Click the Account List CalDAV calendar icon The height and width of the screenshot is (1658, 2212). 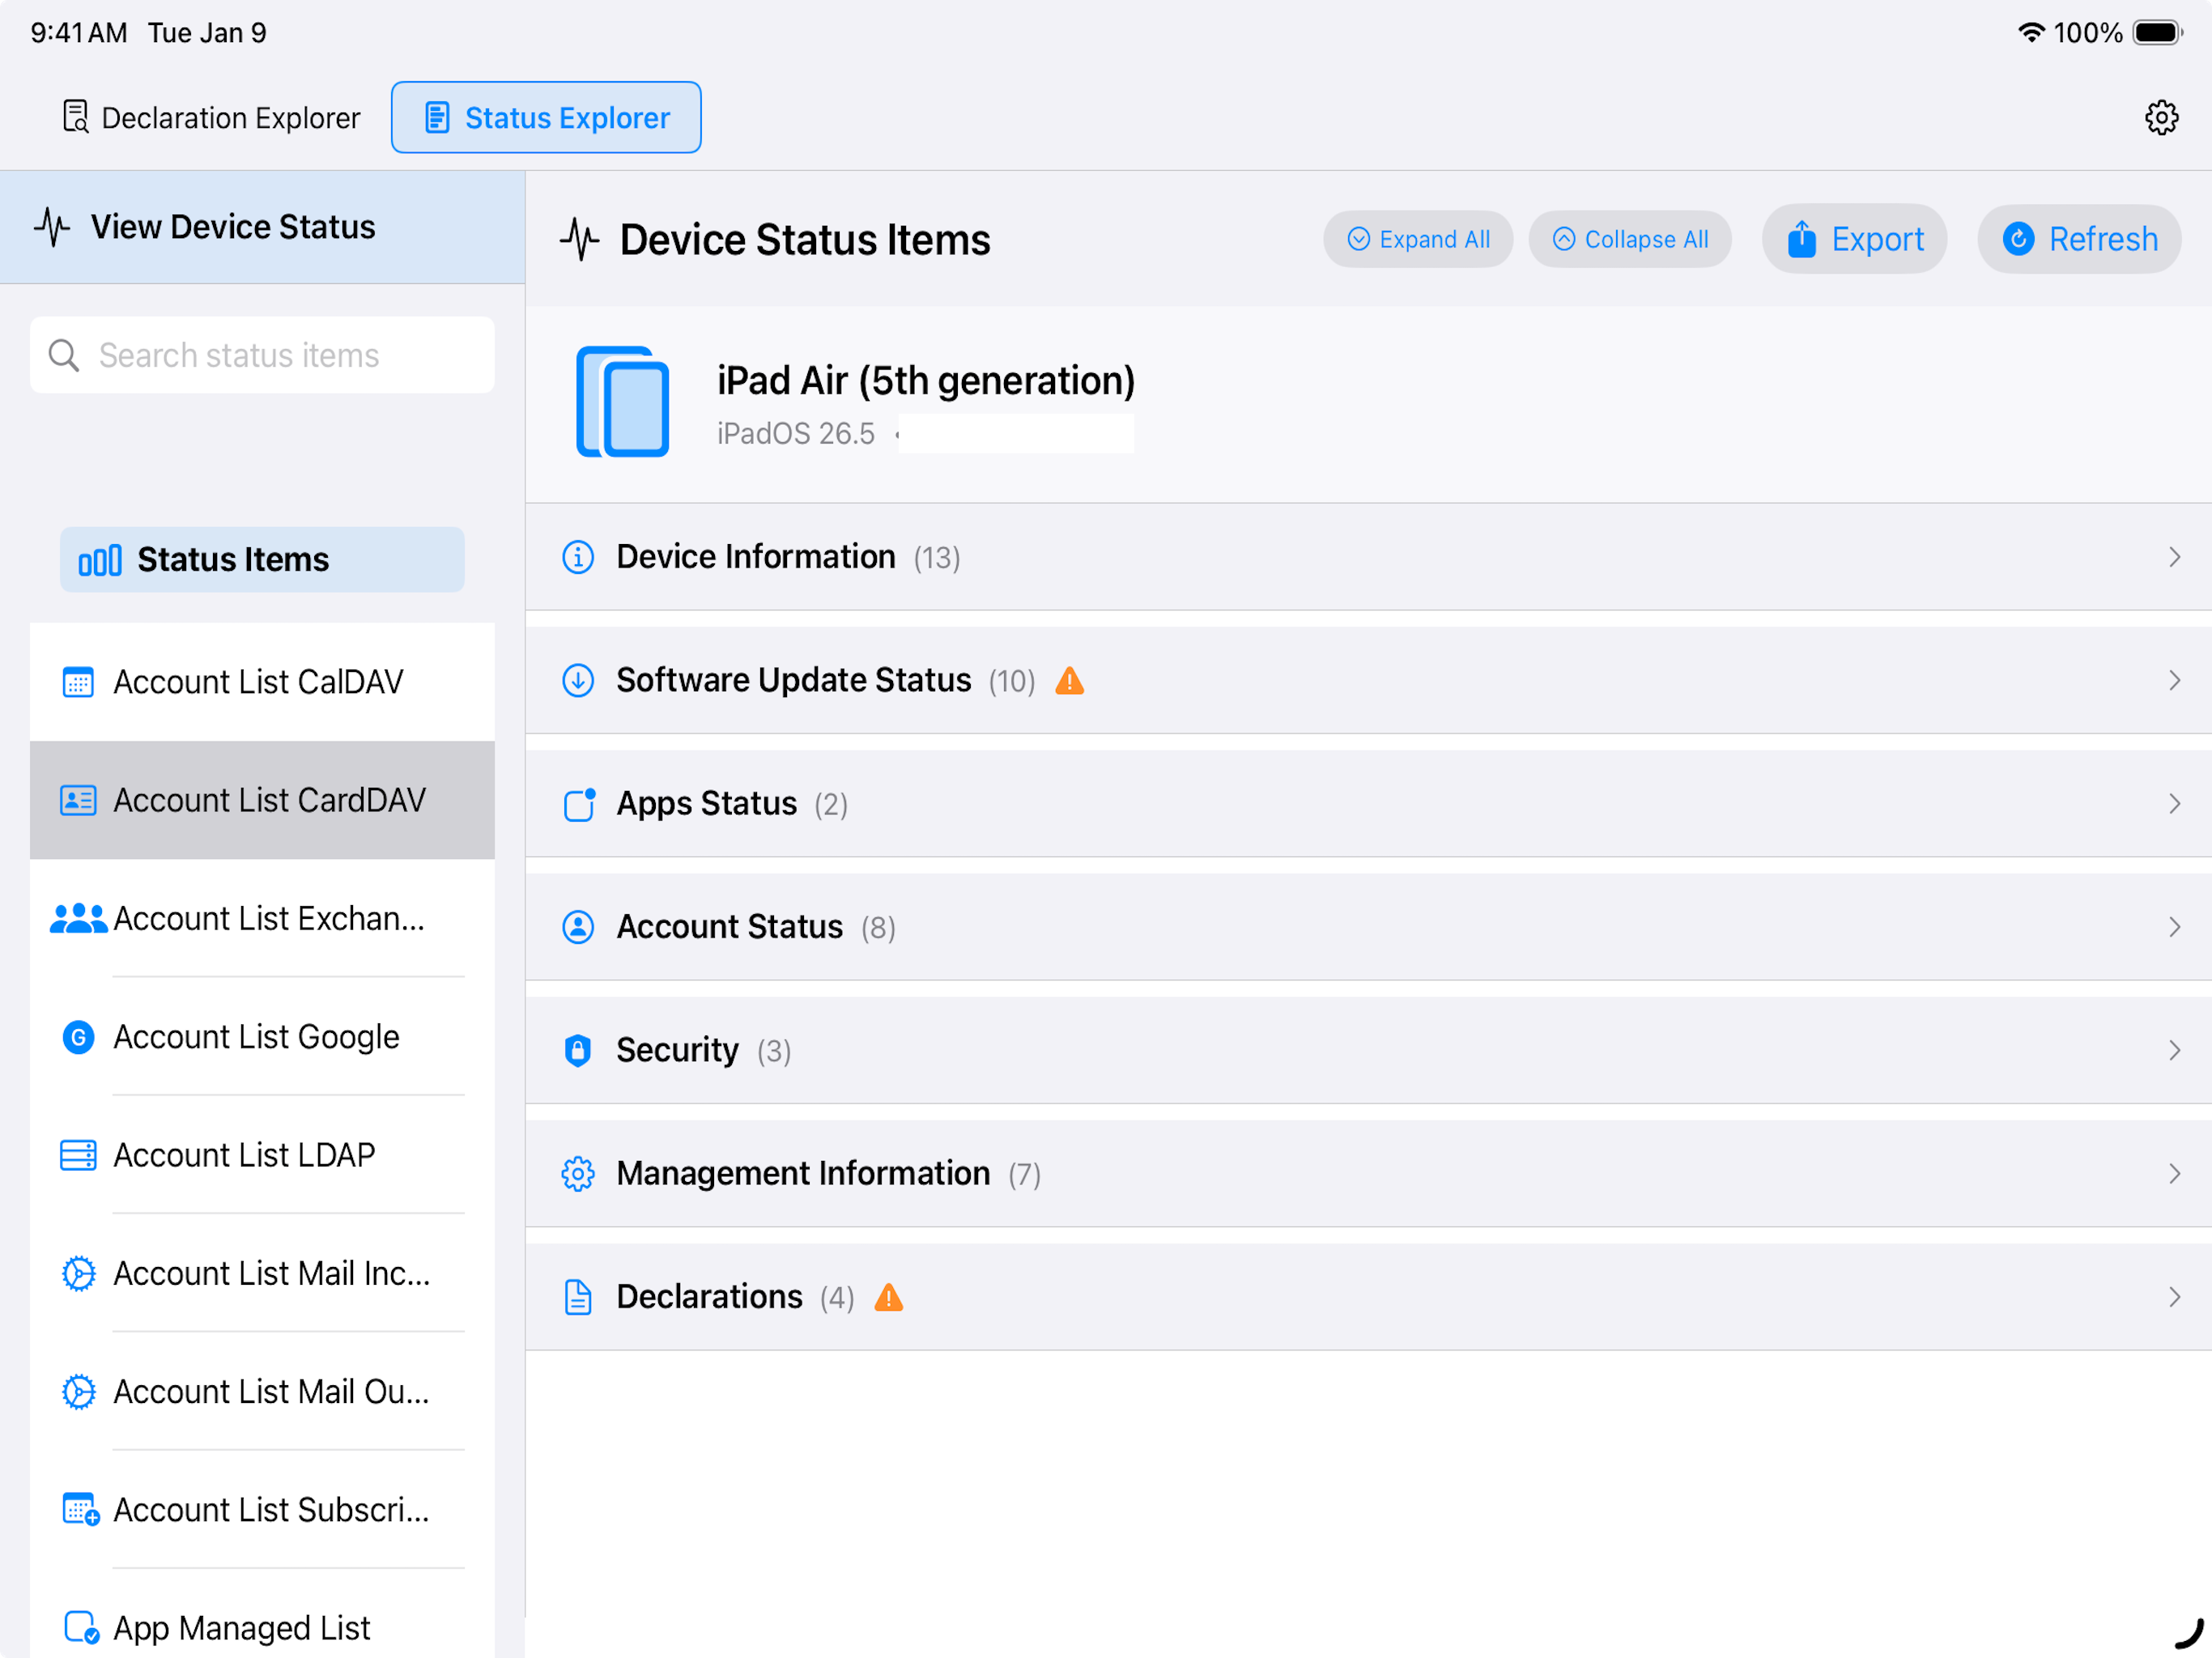click(x=78, y=682)
